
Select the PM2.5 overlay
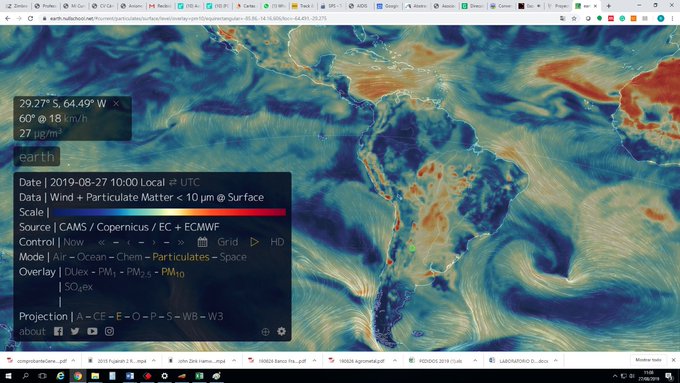point(139,272)
